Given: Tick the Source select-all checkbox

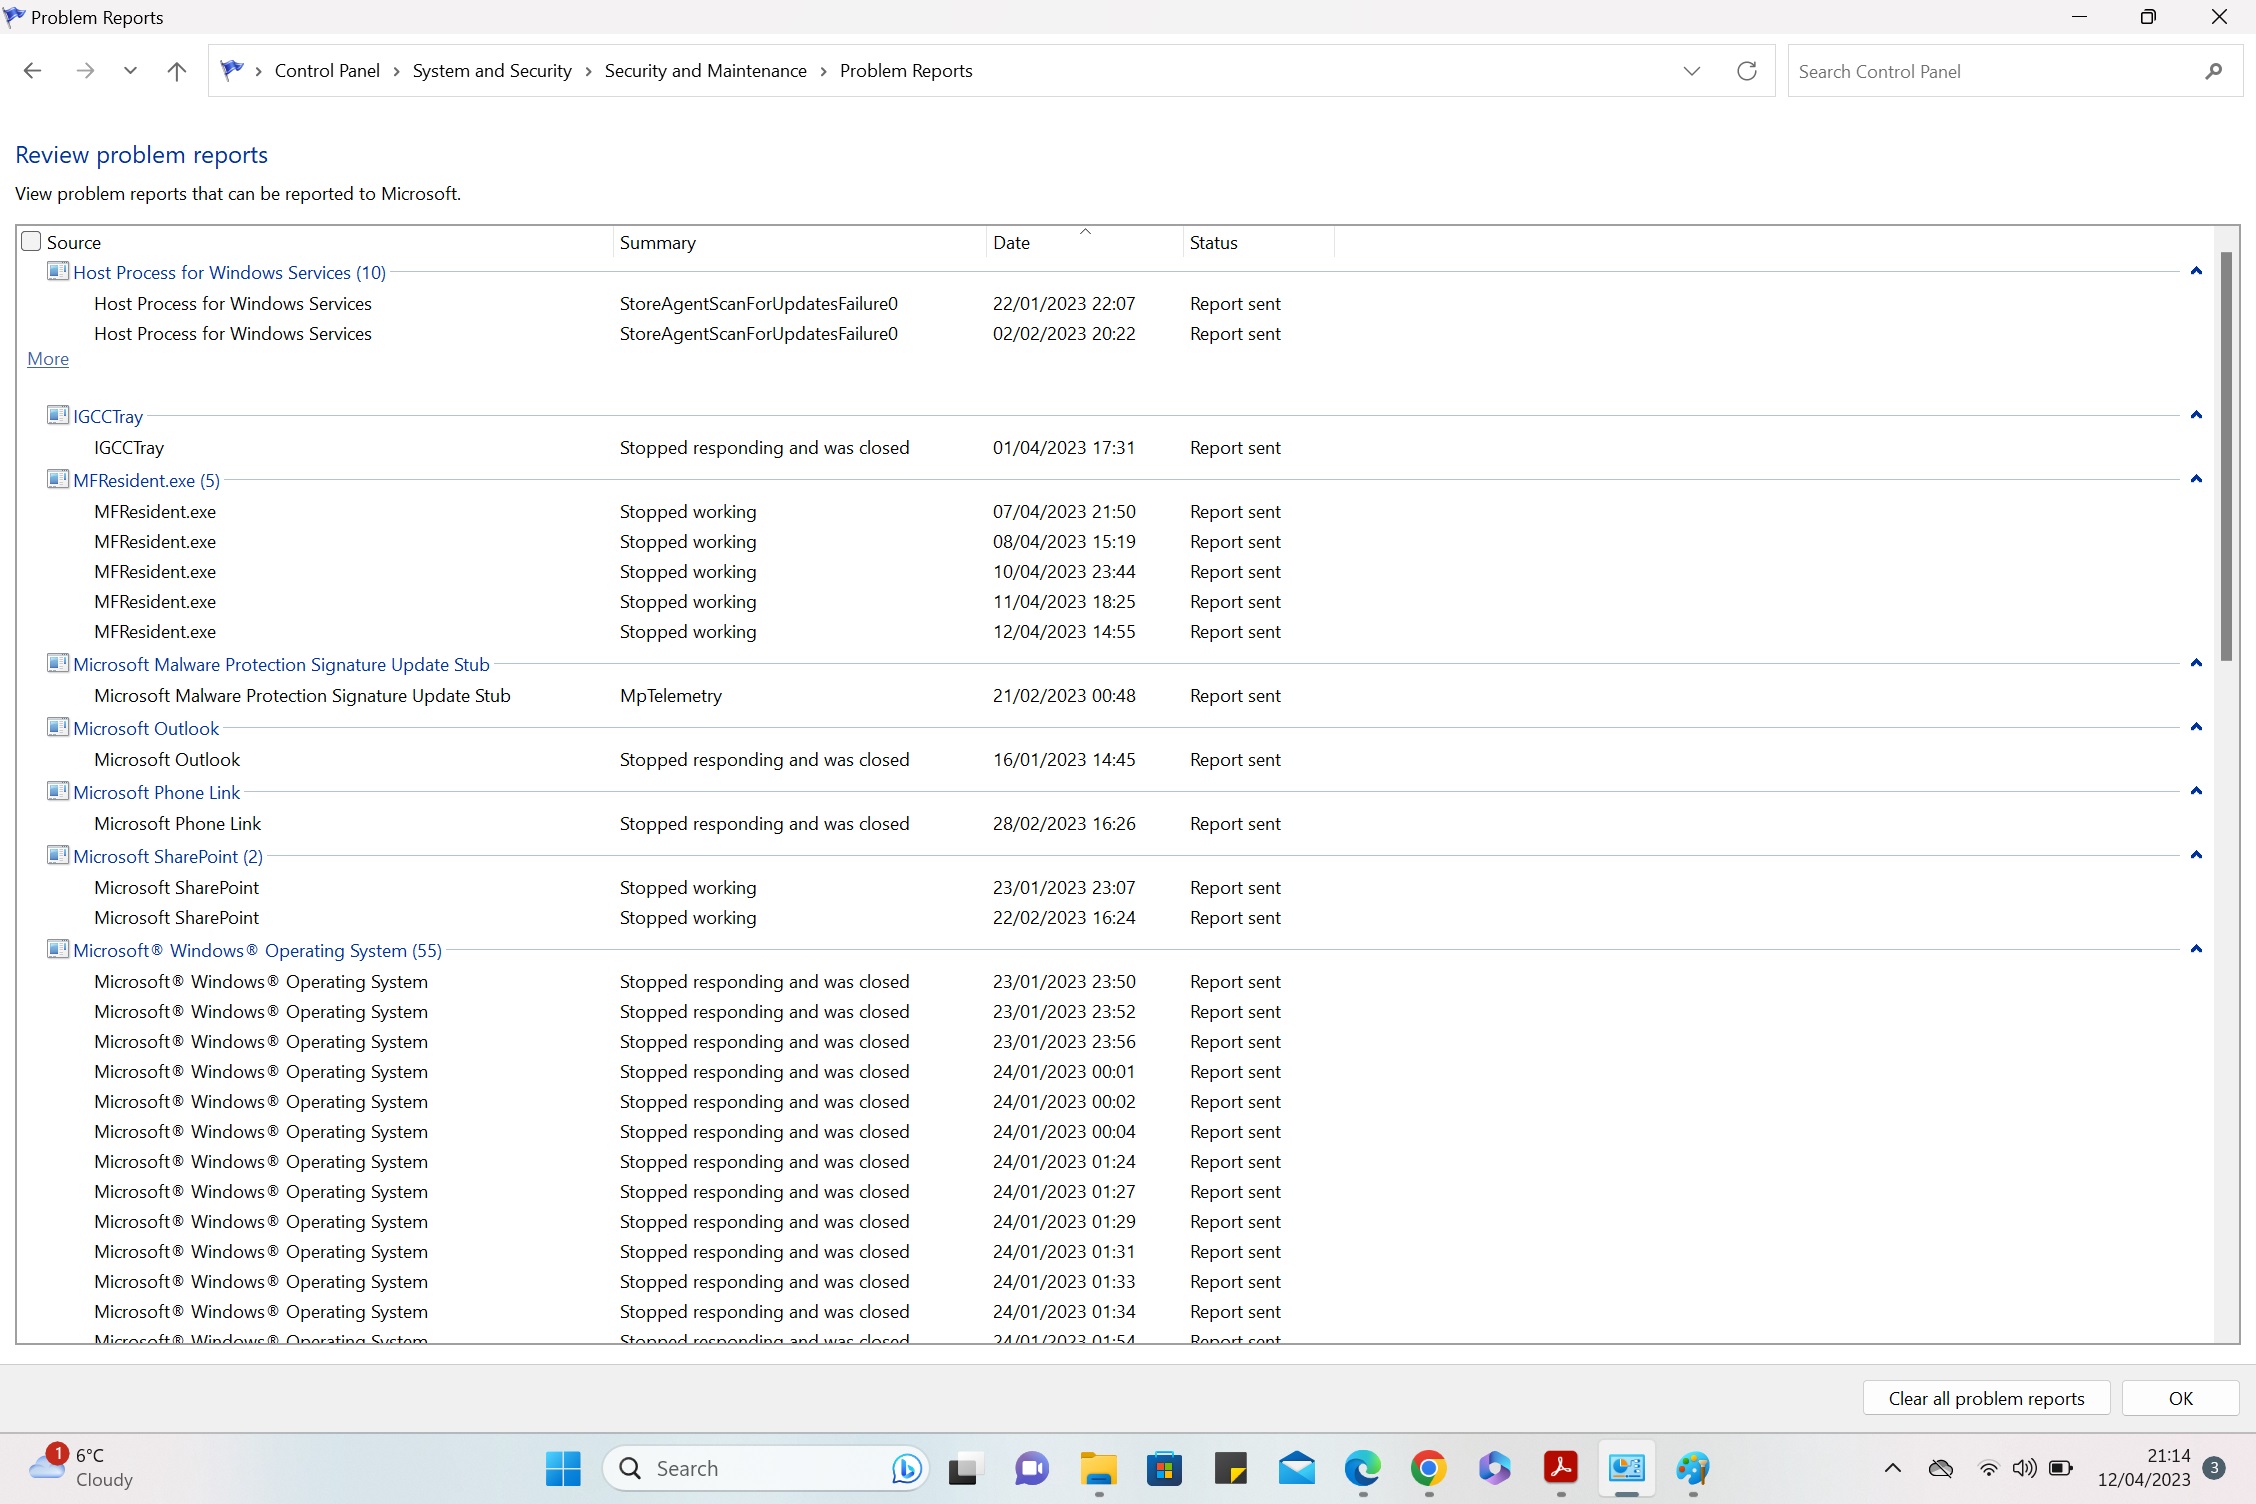Looking at the screenshot, I should (x=31, y=242).
